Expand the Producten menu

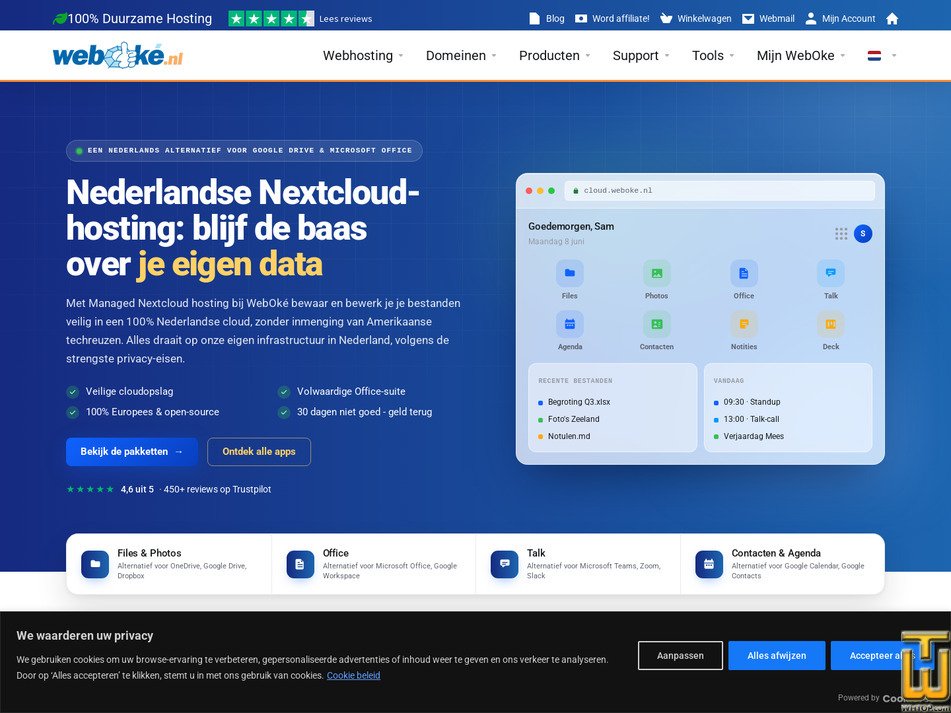click(554, 56)
